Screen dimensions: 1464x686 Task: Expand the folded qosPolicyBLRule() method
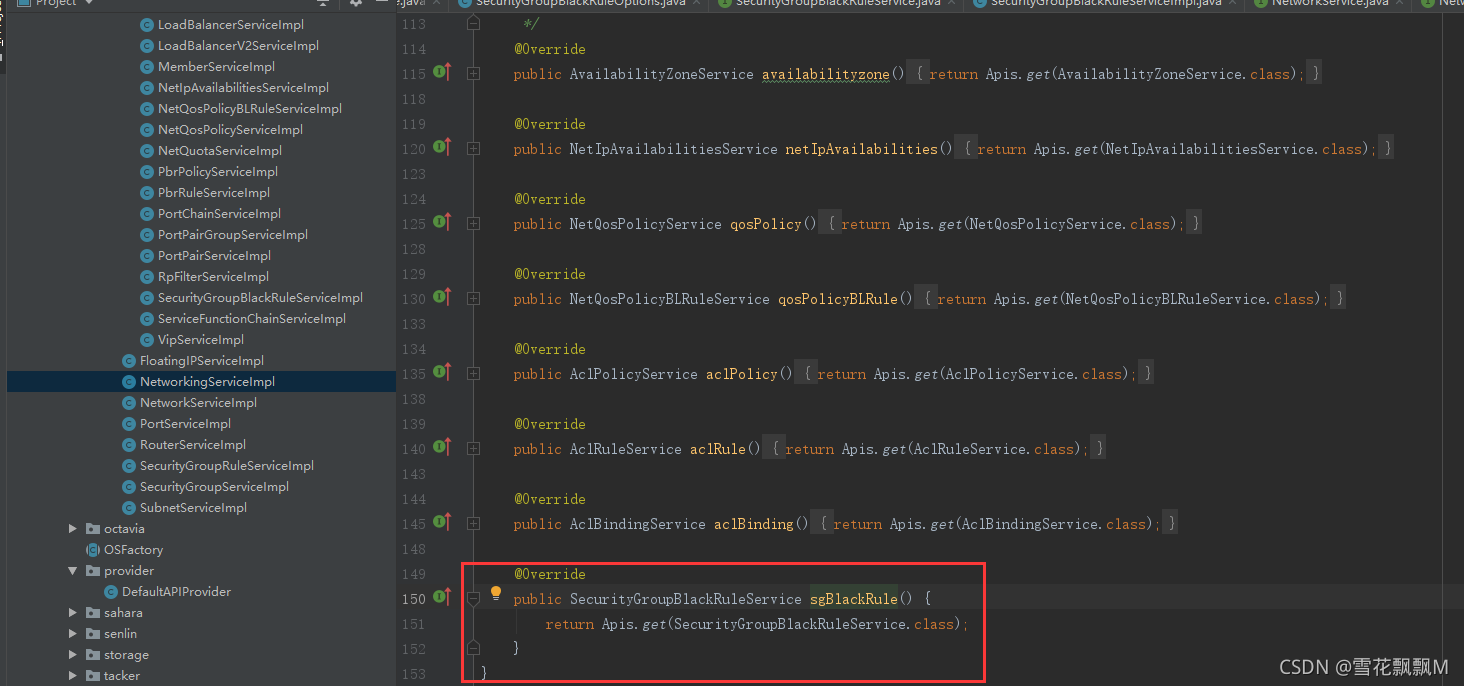tap(473, 298)
